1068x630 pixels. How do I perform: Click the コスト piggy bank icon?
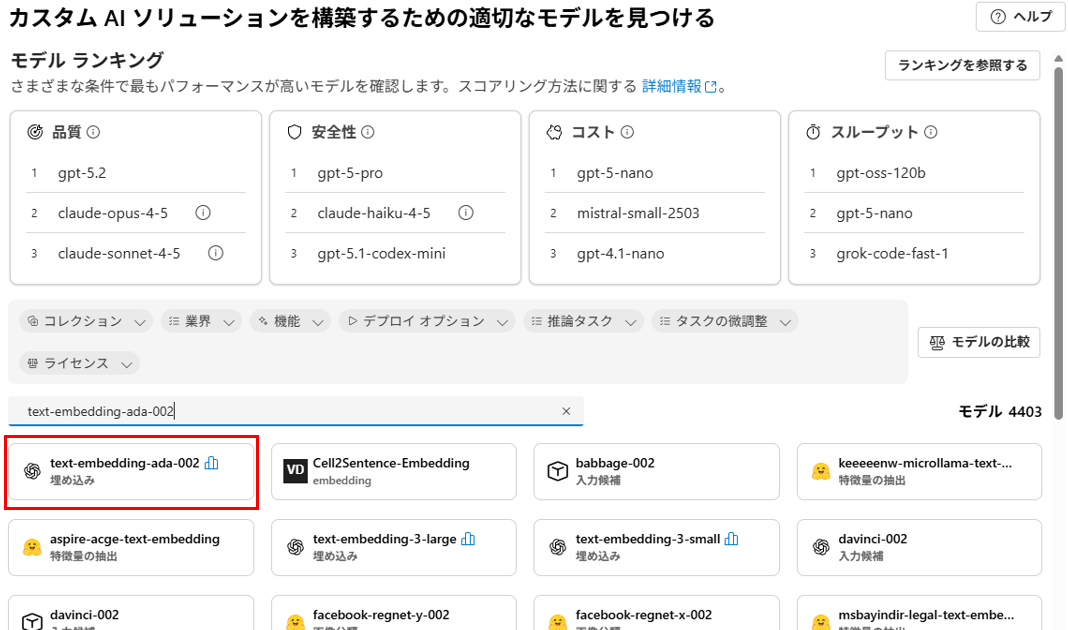554,132
